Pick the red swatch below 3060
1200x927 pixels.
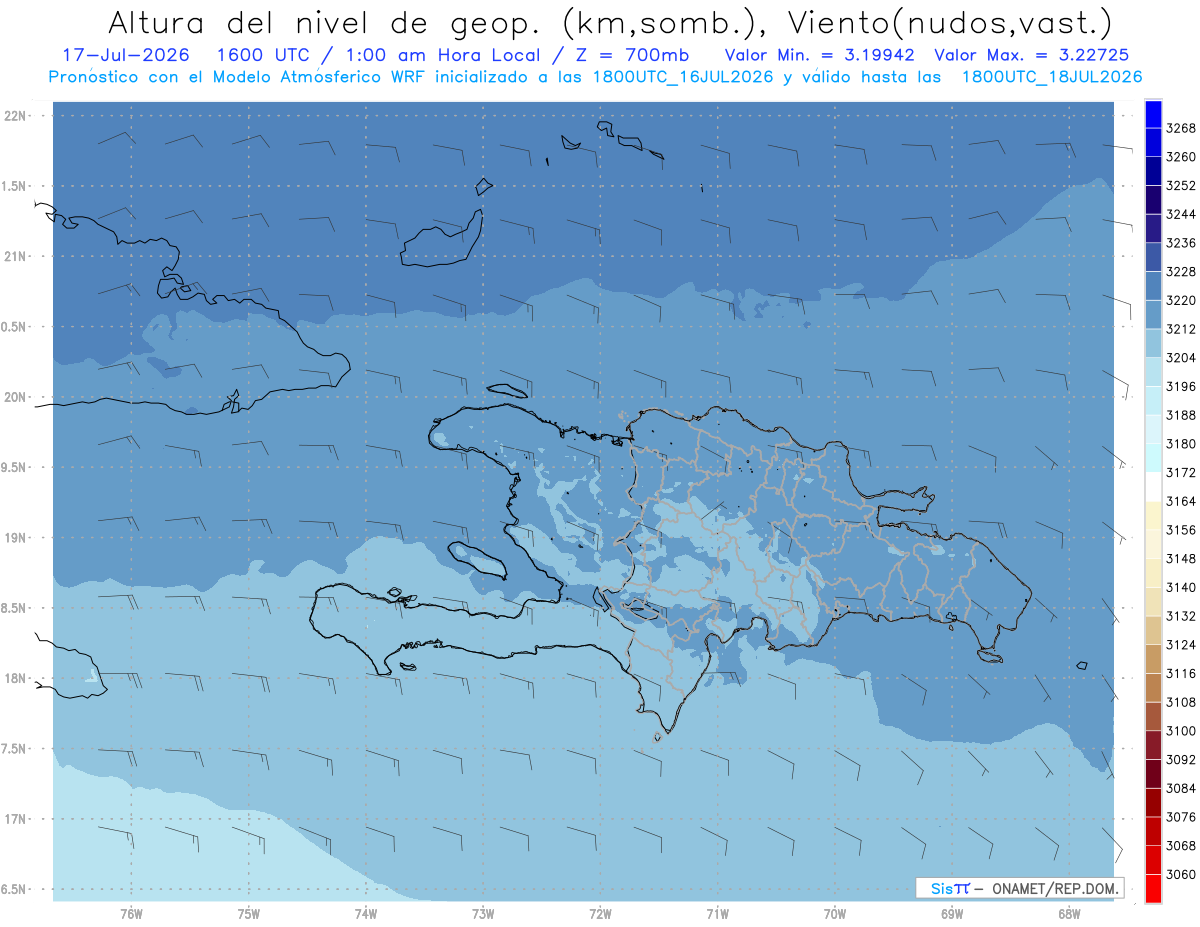click(x=1153, y=889)
